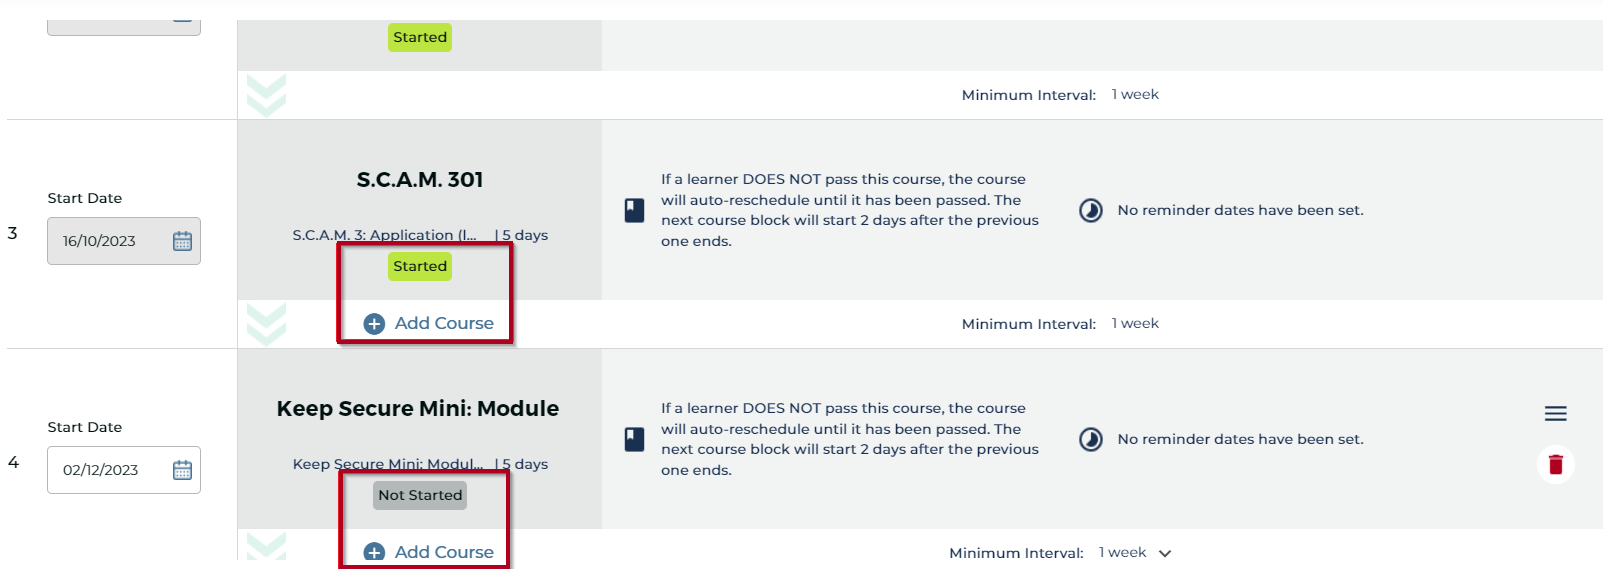Click Add Course text under S.C.A.M. 301
This screenshot has width=1603, height=569.
coord(444,323)
